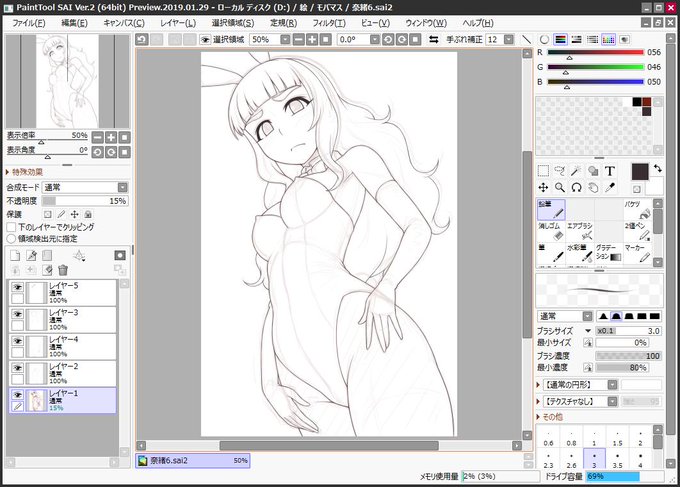
Task: Open the stabilizer value dropdown
Action: (509, 39)
